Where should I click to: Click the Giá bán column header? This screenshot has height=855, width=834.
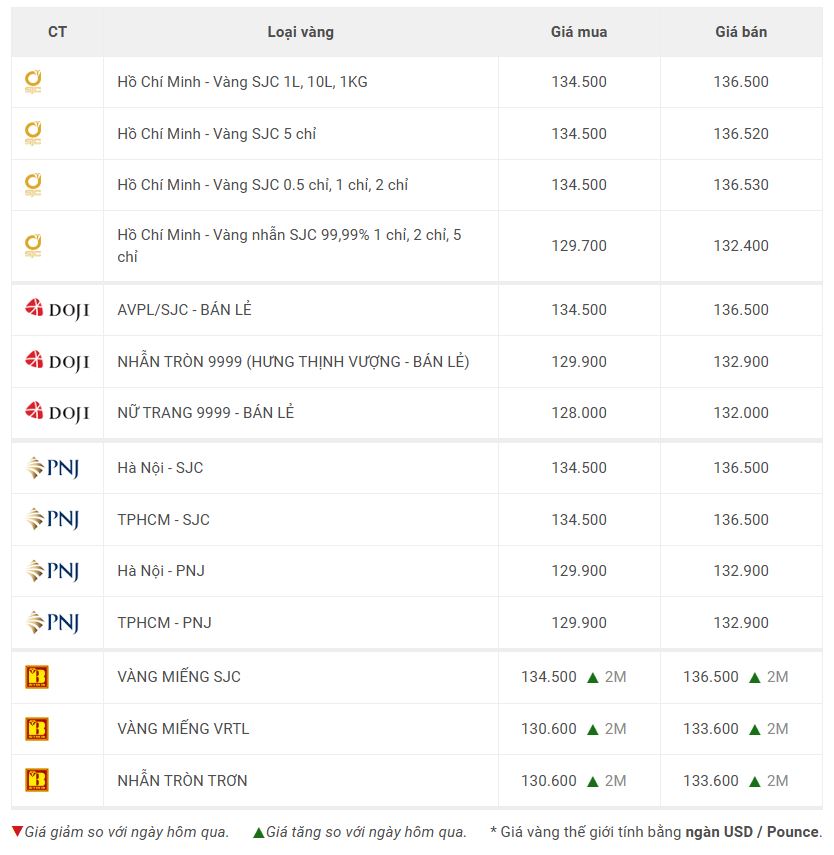(741, 32)
